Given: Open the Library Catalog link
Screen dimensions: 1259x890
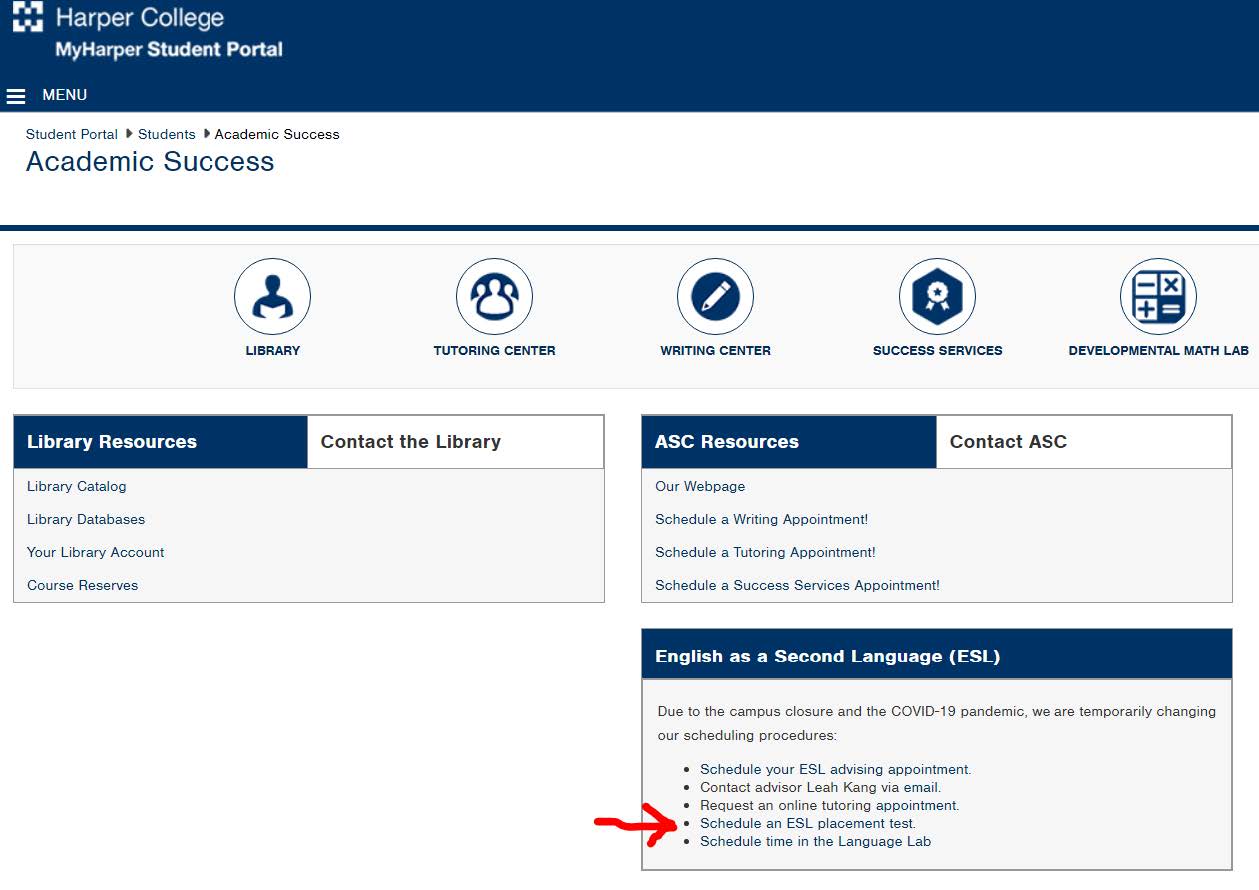Looking at the screenshot, I should (x=77, y=486).
